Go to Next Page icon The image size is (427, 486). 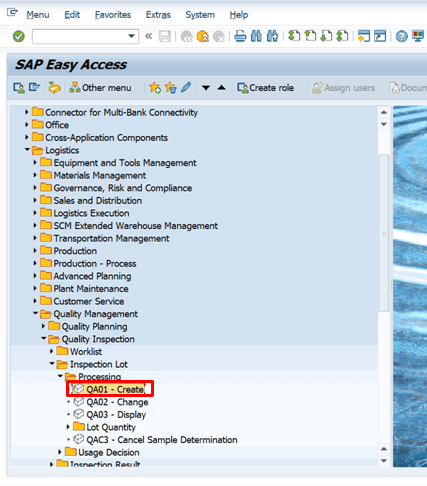click(326, 36)
